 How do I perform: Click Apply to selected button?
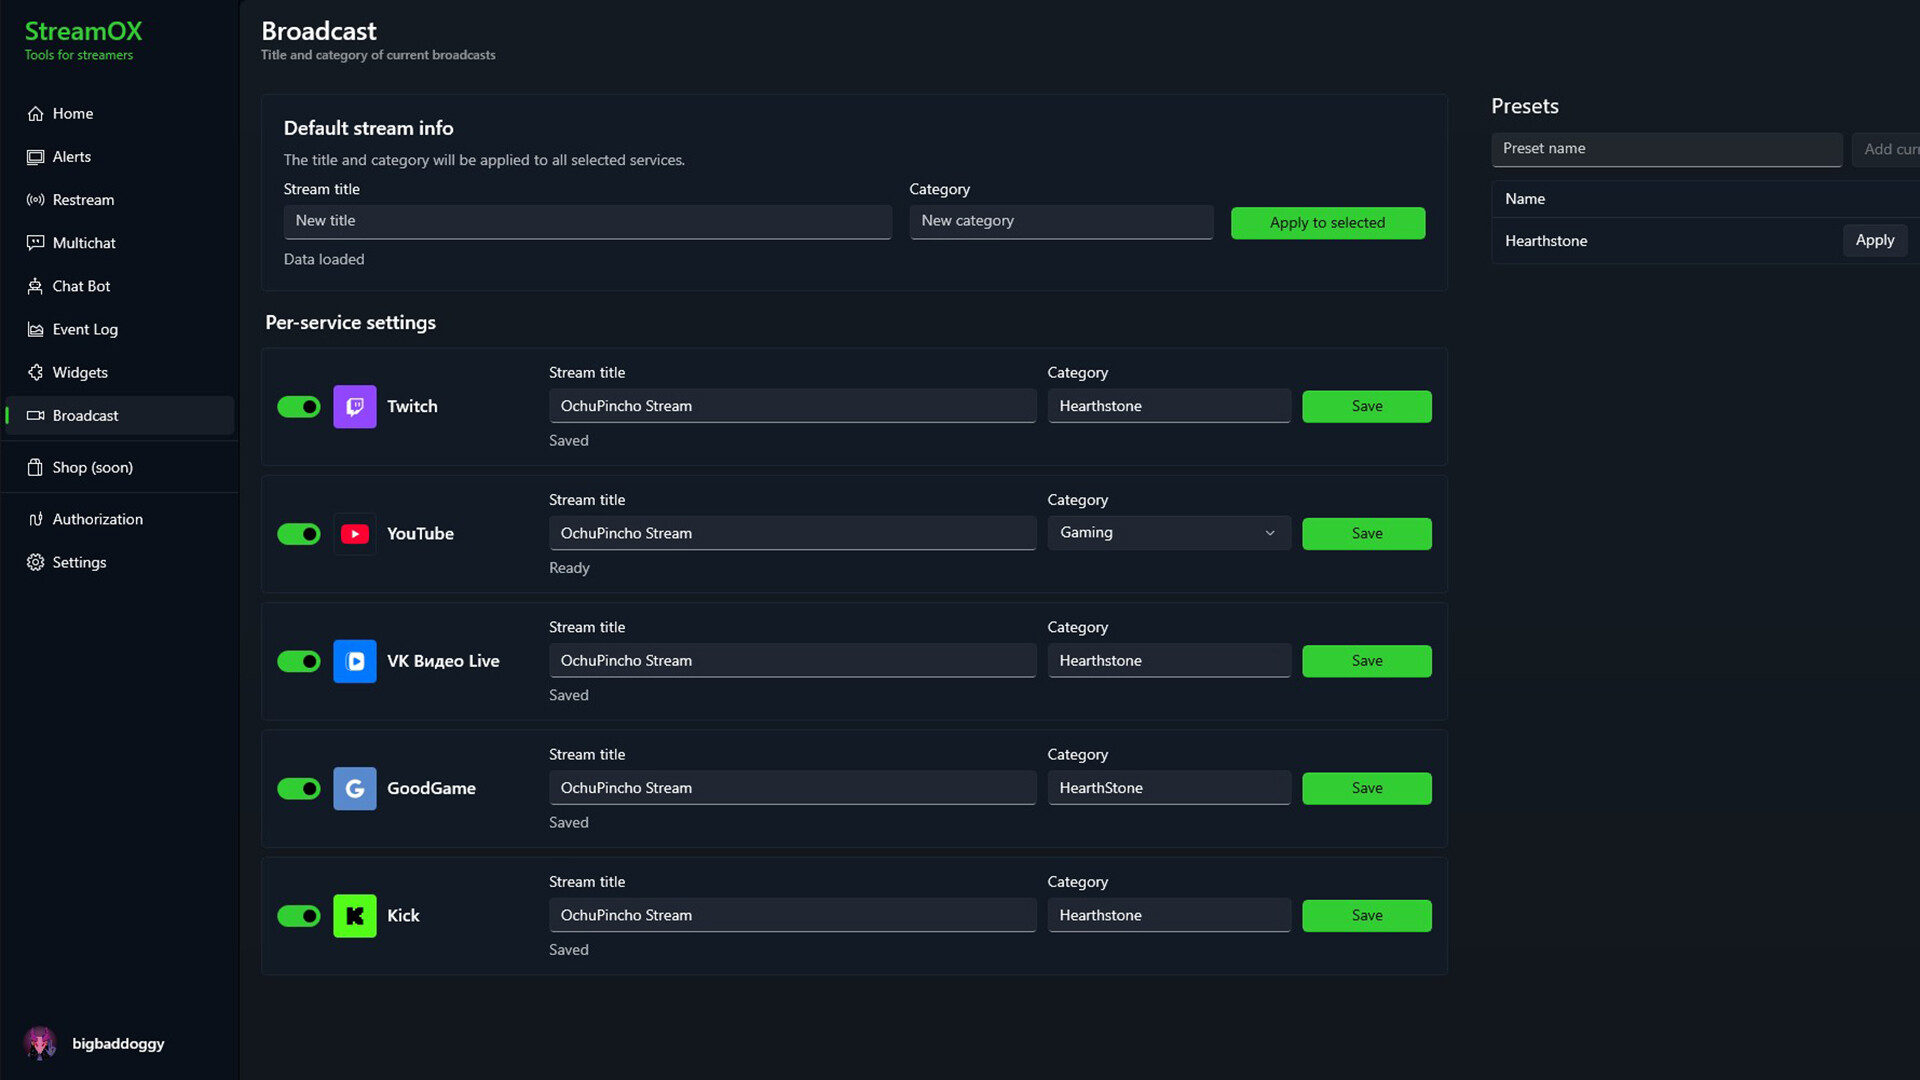(1327, 223)
